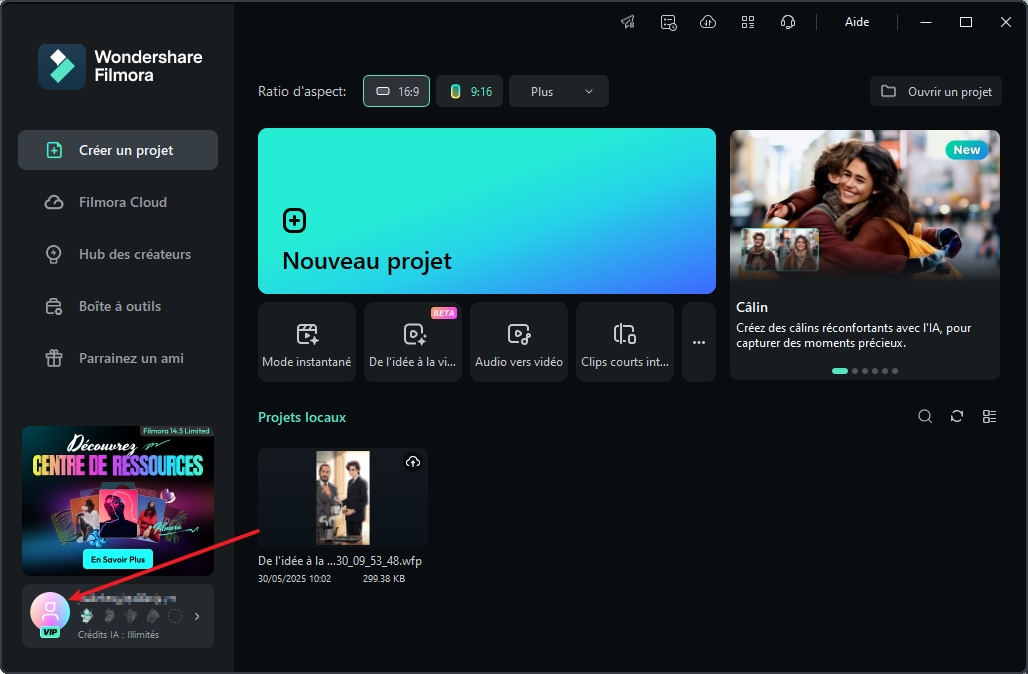This screenshot has height=674, width=1028.
Task: Select the 9:16 aspect ratio
Action: 470,91
